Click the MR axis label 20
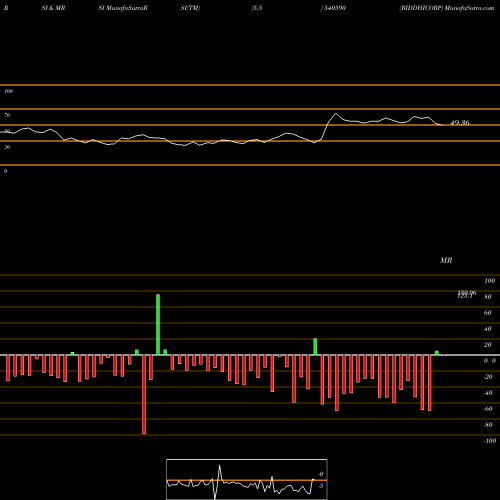500x500 pixels. pos(488,345)
